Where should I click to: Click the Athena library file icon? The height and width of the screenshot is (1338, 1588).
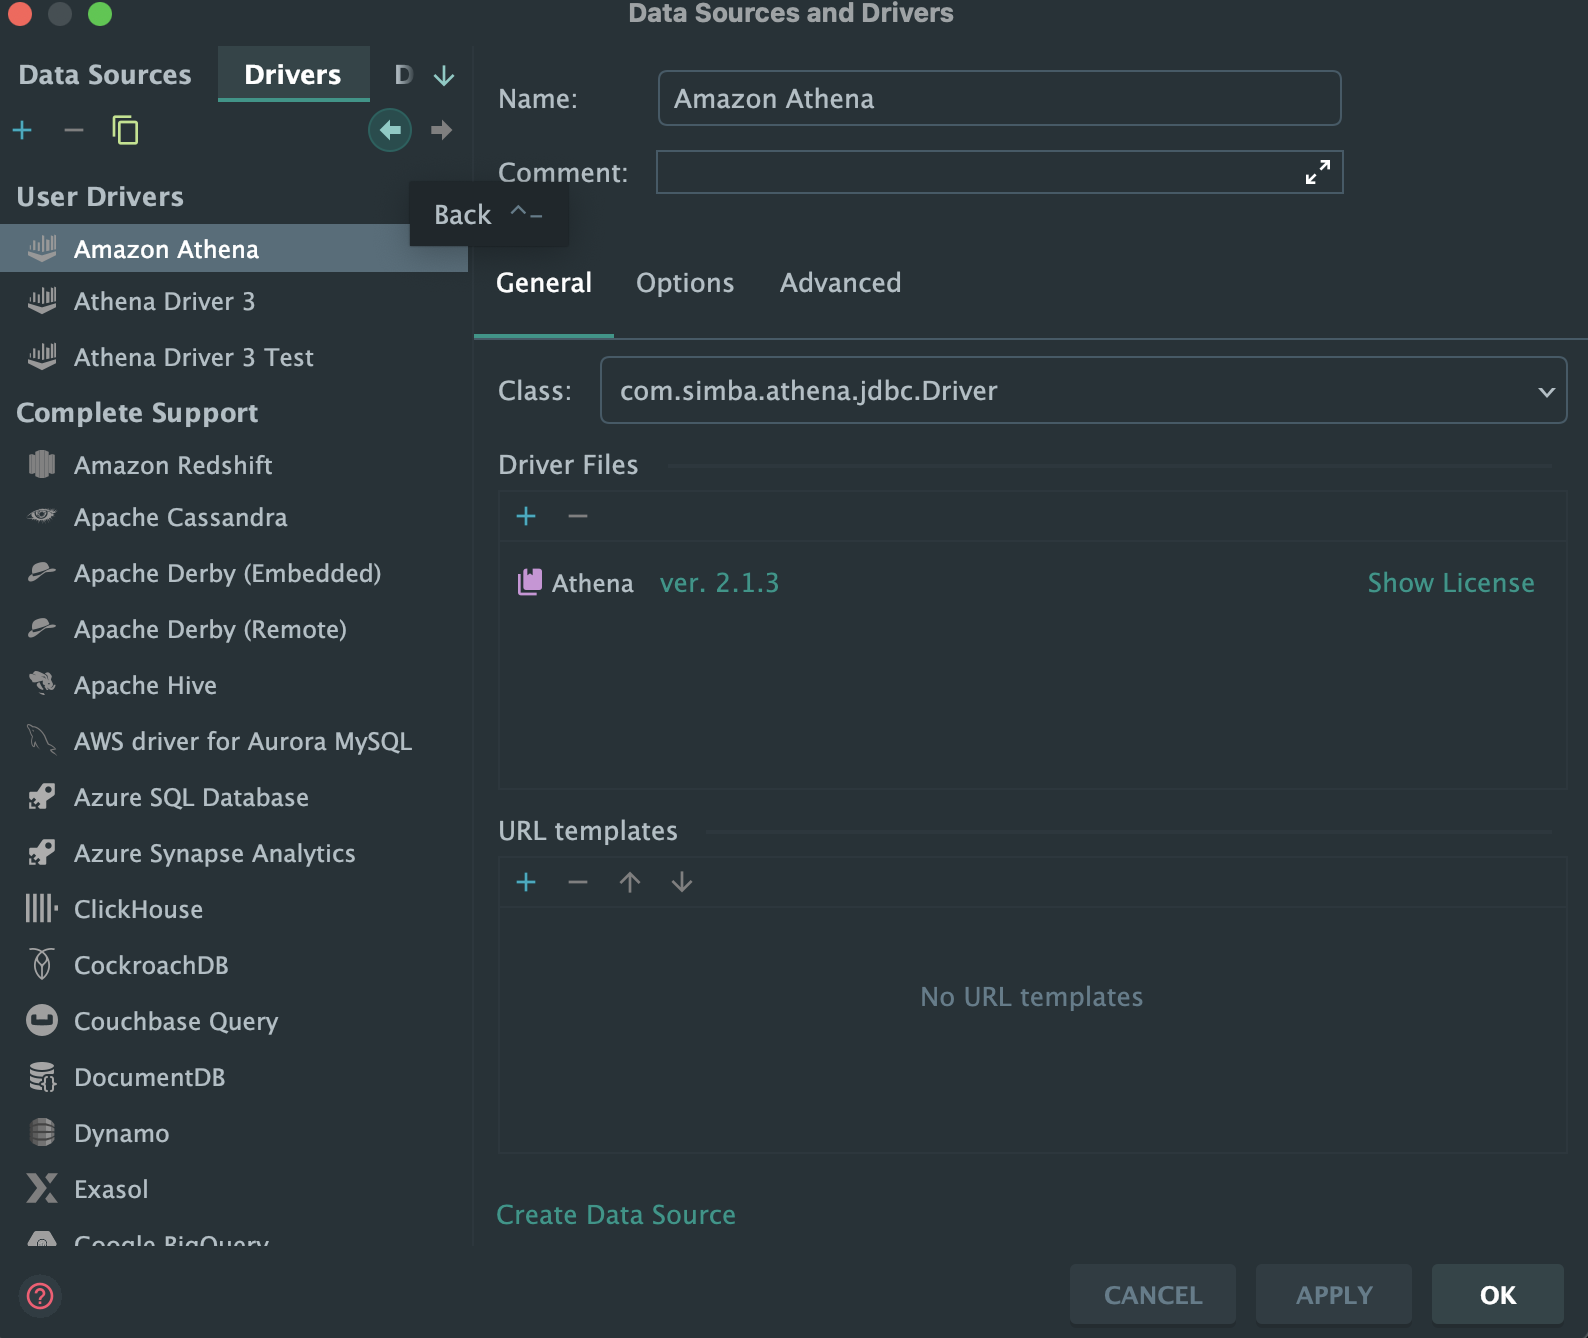530,582
